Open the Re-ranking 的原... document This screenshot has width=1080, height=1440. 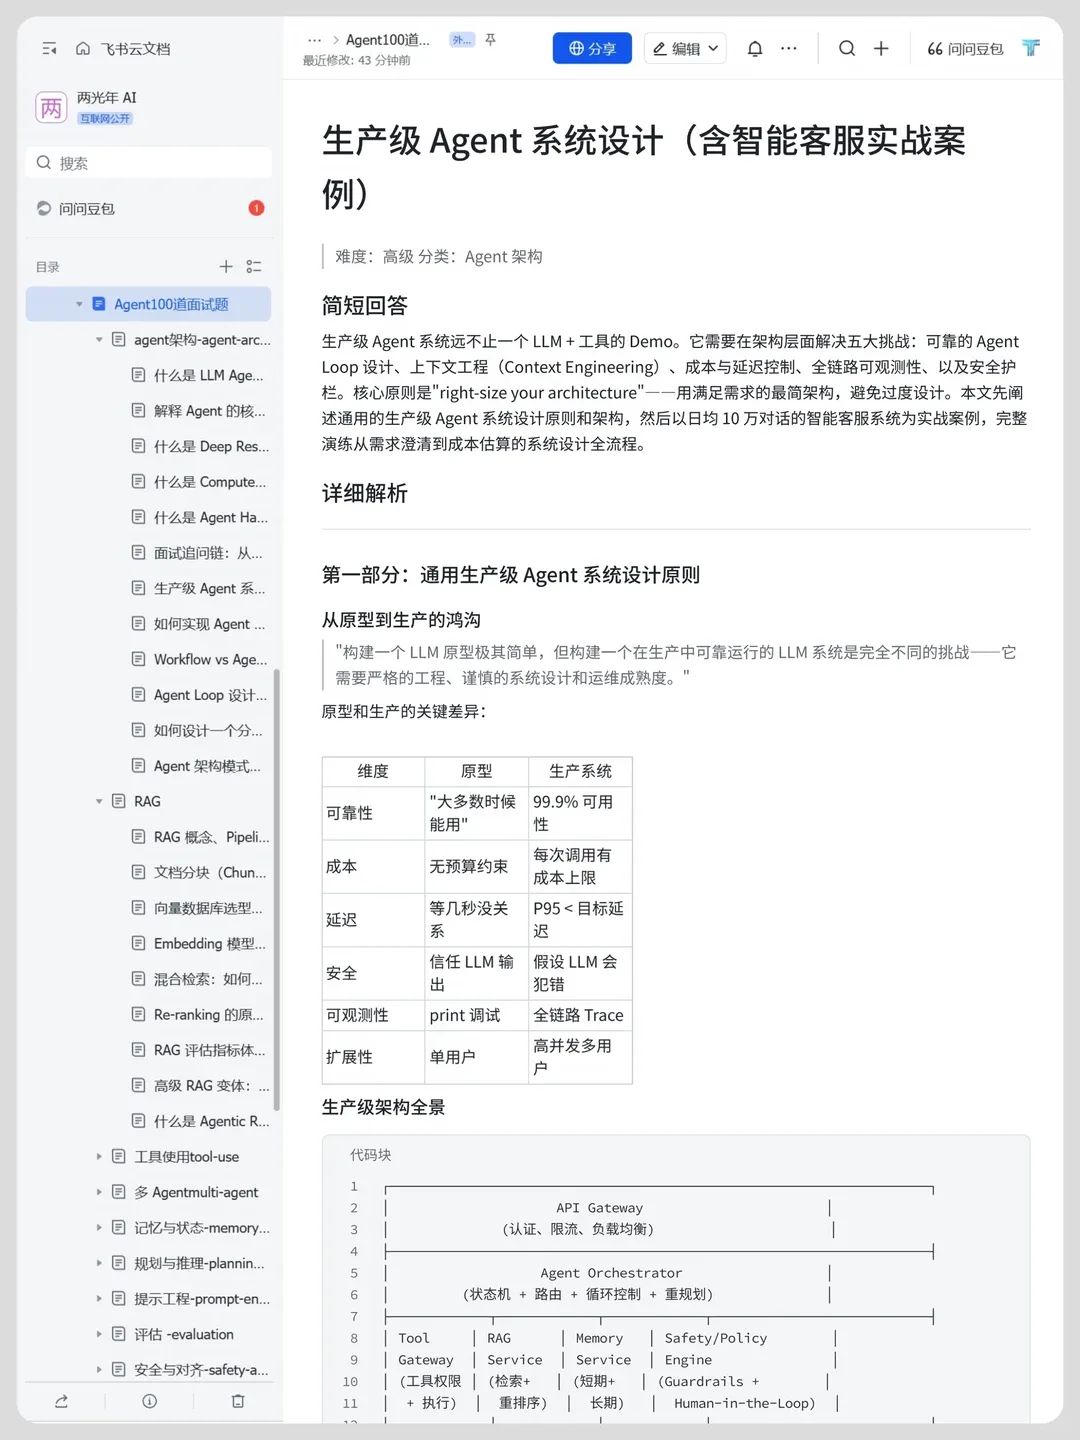point(209,1014)
